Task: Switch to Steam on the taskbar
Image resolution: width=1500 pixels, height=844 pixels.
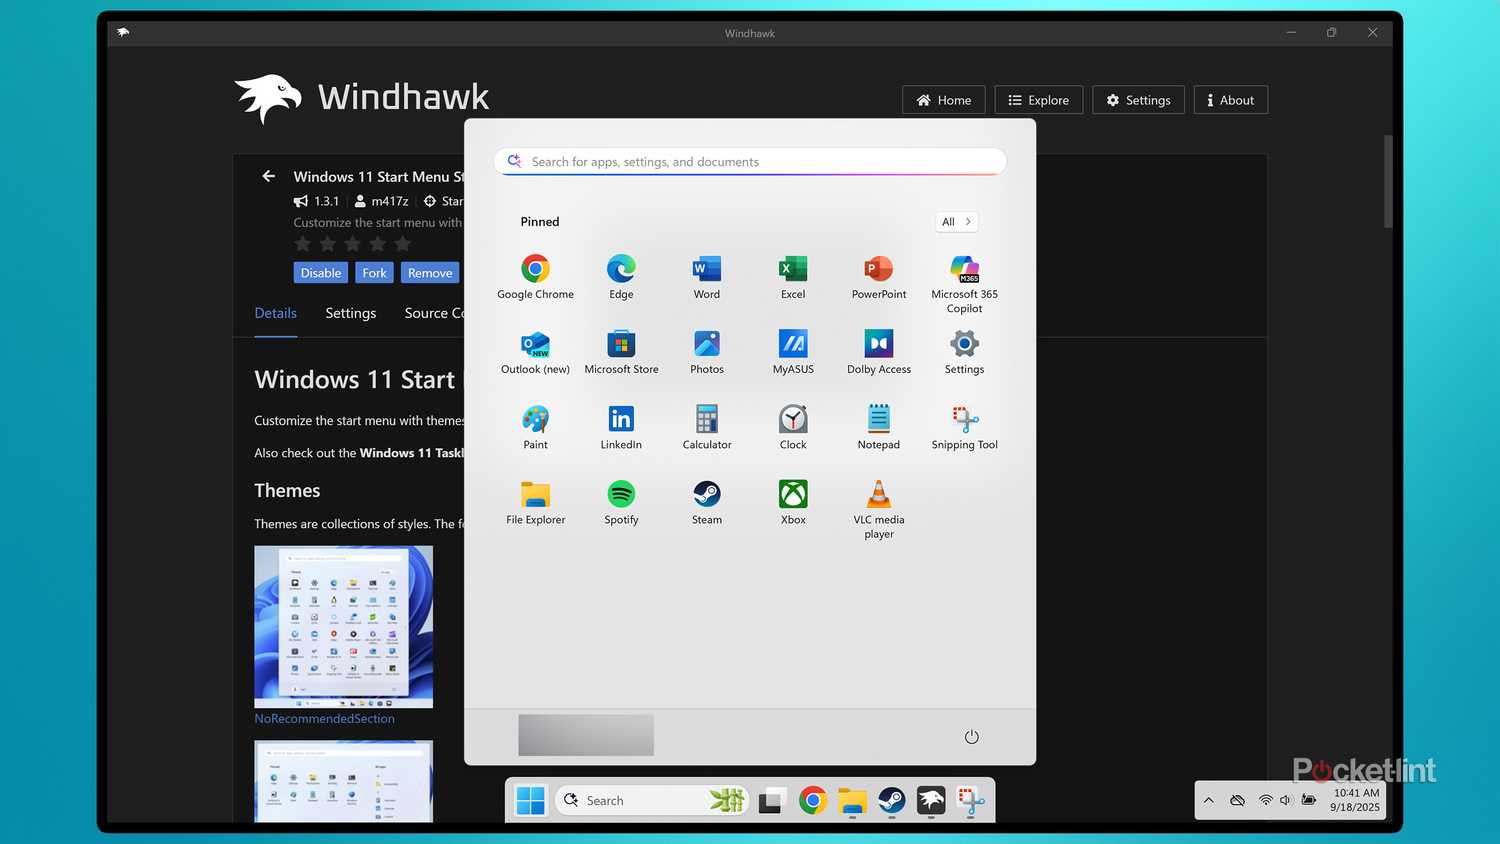Action: coord(891,800)
